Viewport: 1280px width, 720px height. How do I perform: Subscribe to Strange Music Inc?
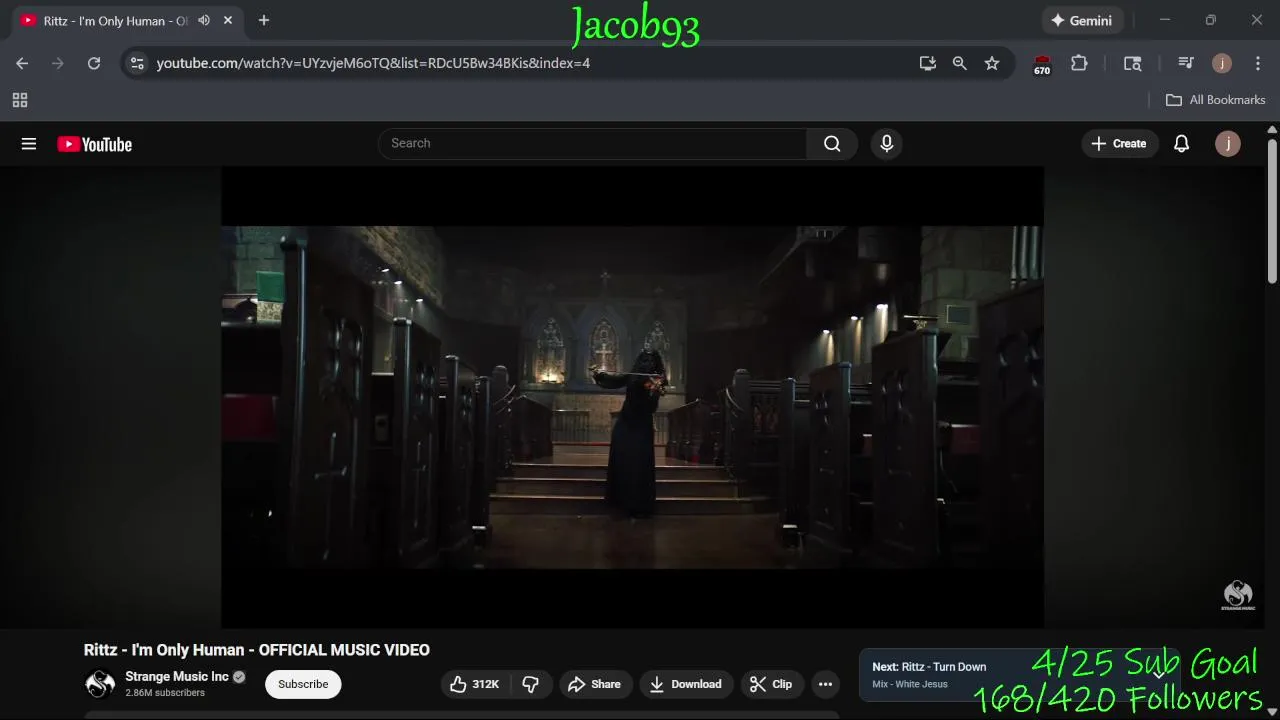point(303,684)
